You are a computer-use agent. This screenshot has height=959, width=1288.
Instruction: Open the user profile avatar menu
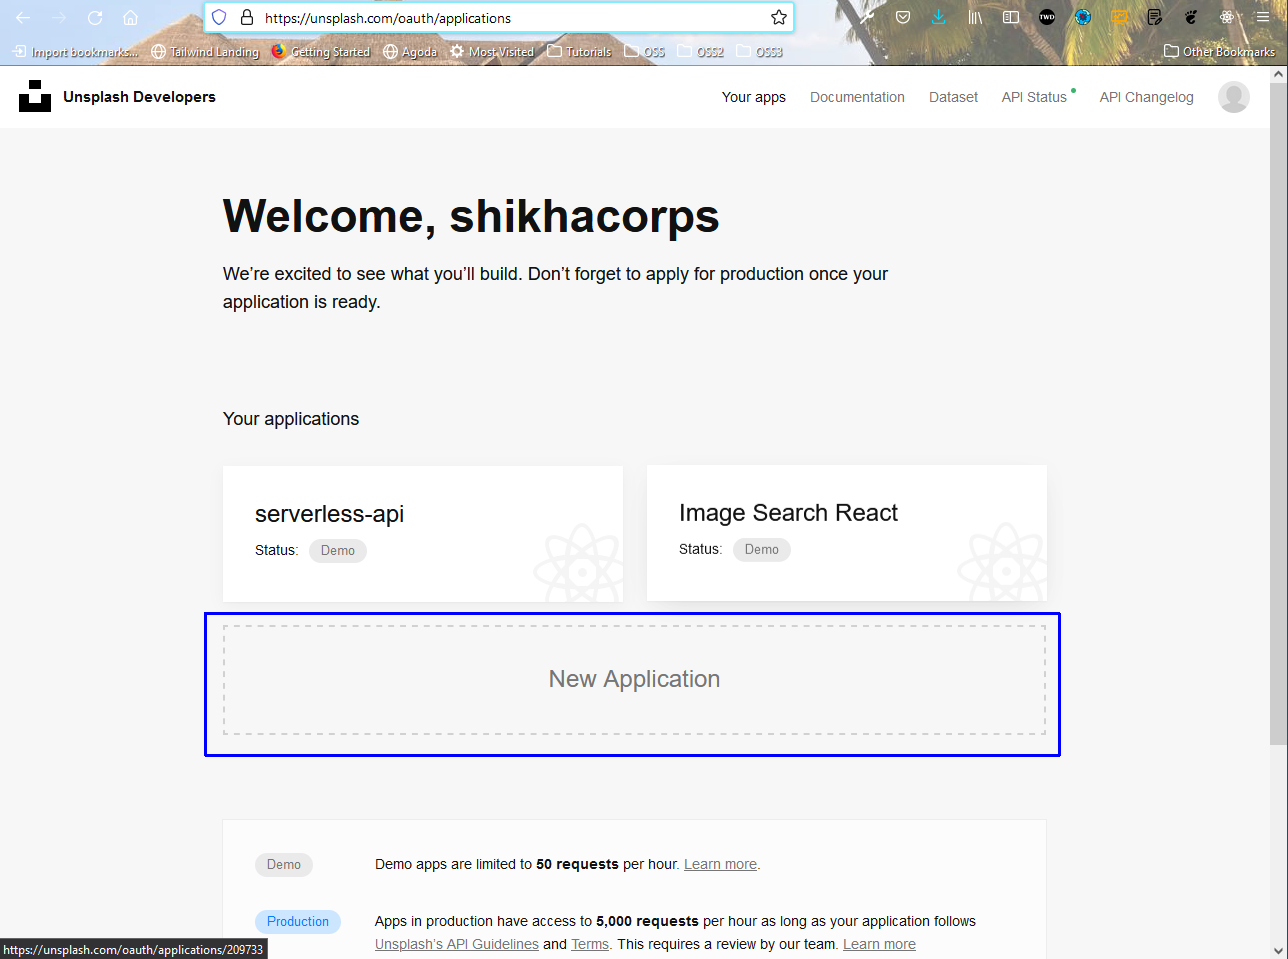(x=1234, y=97)
